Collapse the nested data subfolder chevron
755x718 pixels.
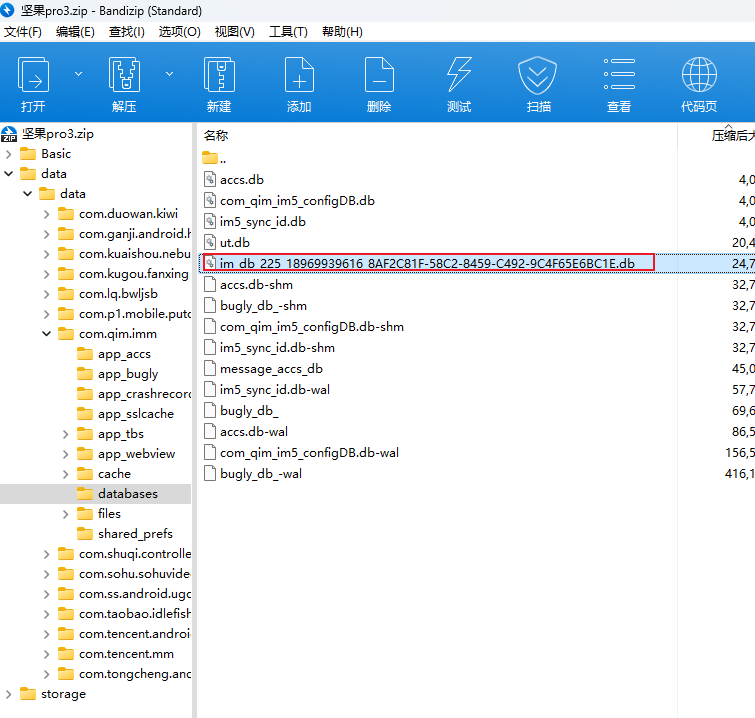point(27,194)
